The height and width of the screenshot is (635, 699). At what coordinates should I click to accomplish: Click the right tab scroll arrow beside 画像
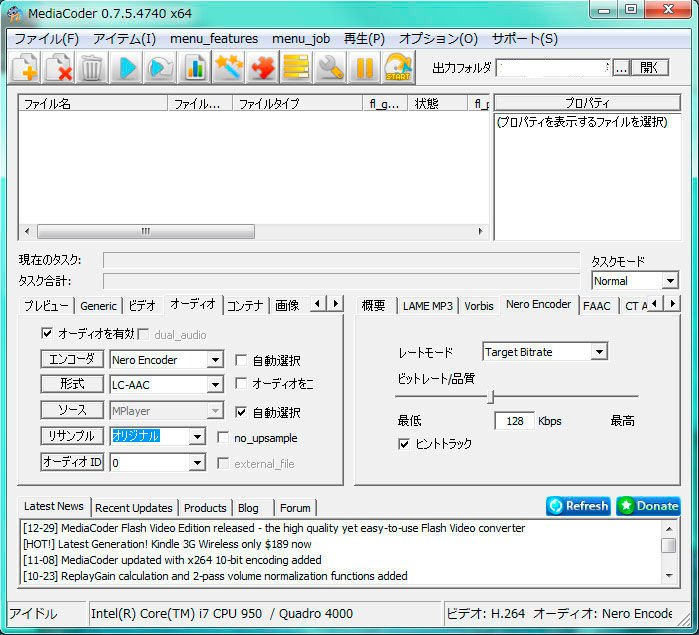(335, 304)
